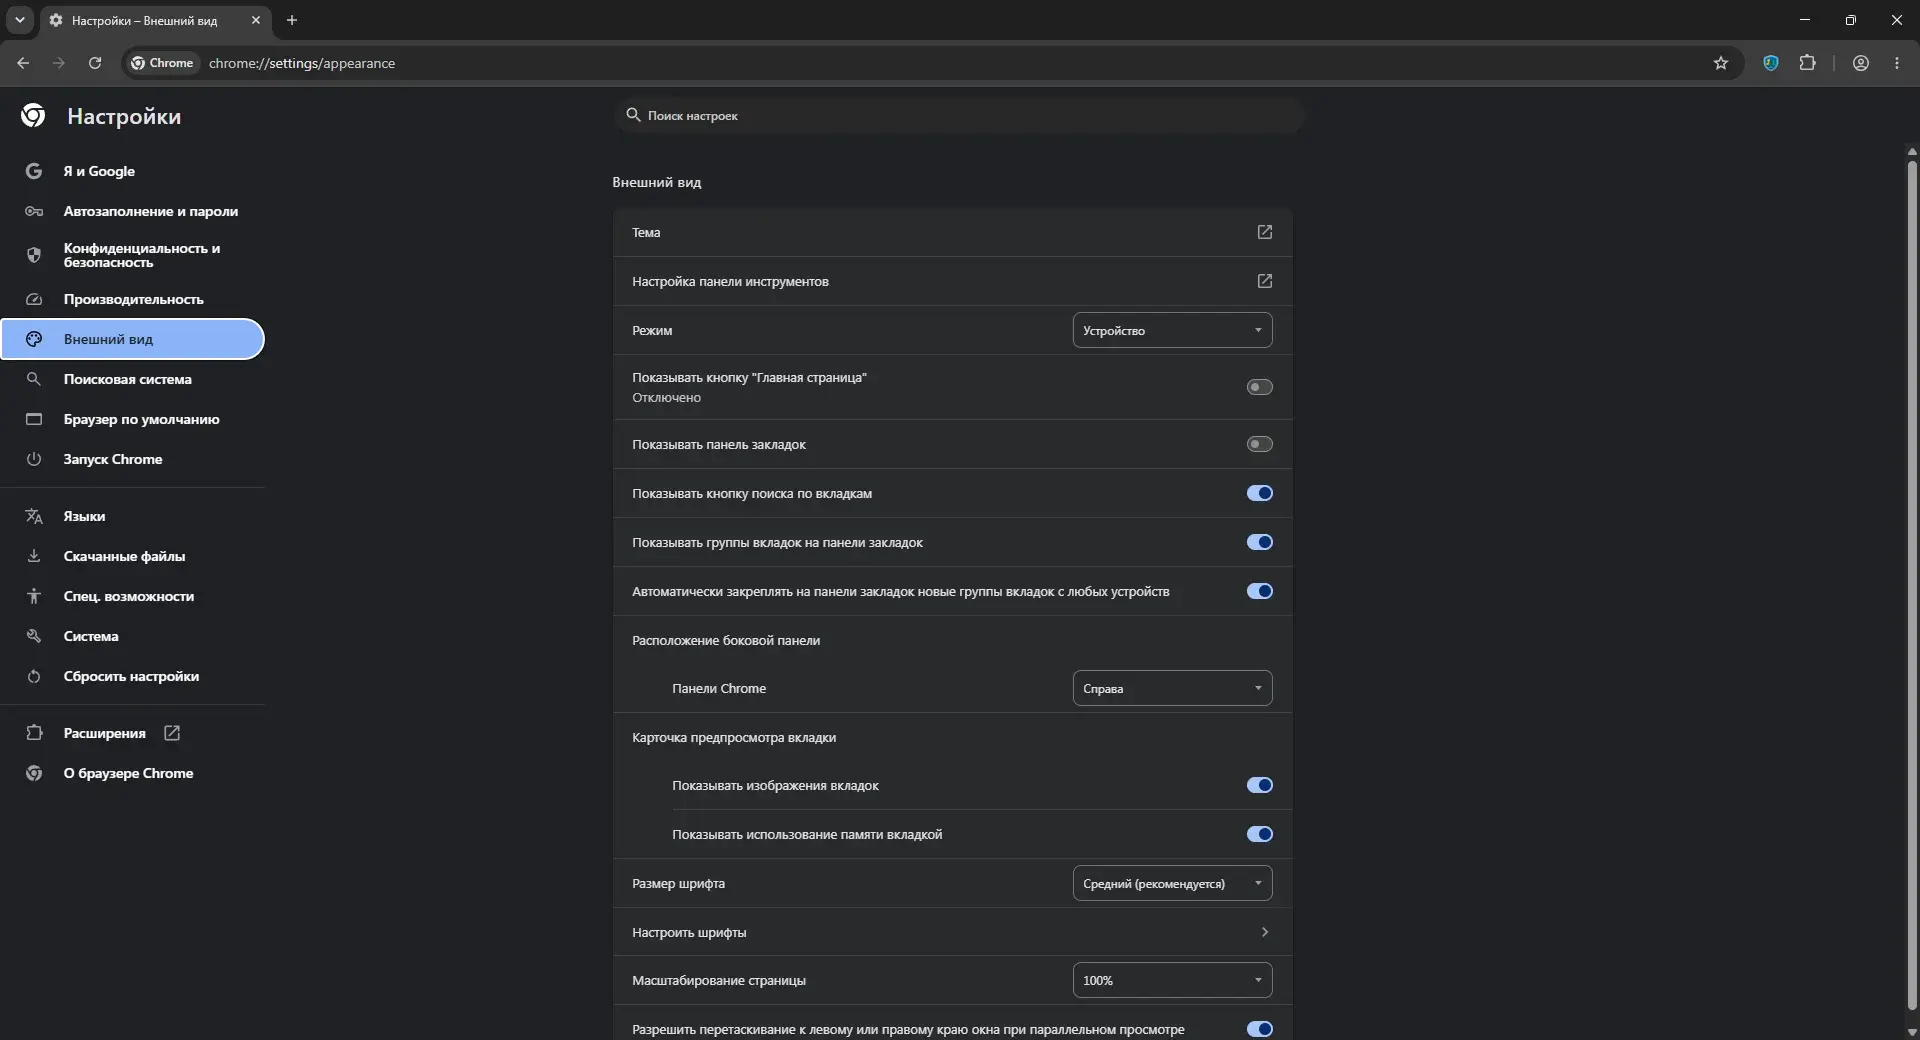Open the profile avatar icon in toolbar
The height and width of the screenshot is (1040, 1920).
(x=1861, y=63)
